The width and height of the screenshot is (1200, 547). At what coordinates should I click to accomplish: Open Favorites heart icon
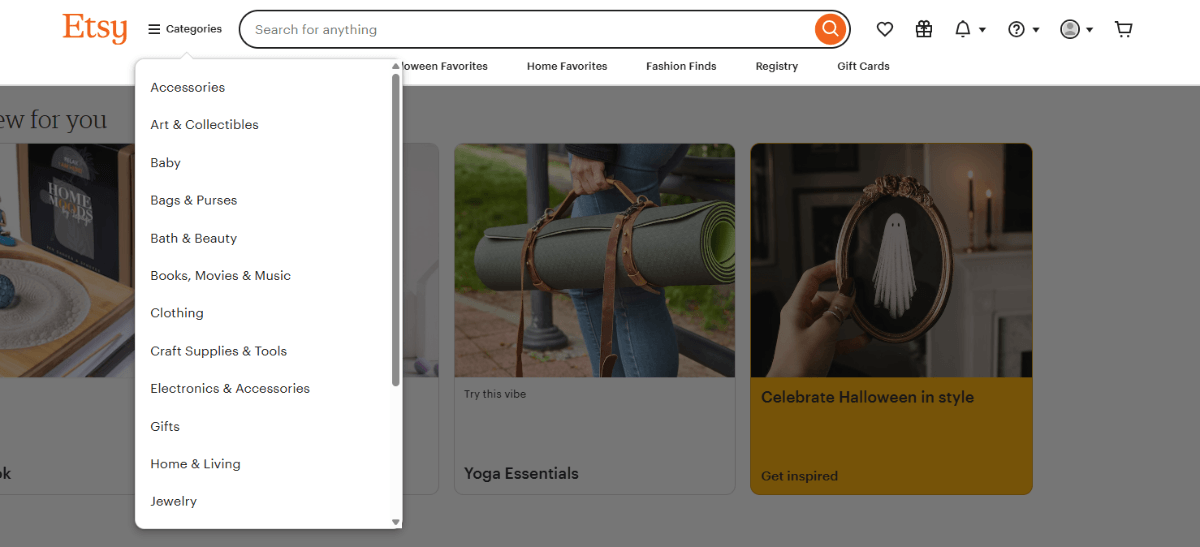pos(885,29)
